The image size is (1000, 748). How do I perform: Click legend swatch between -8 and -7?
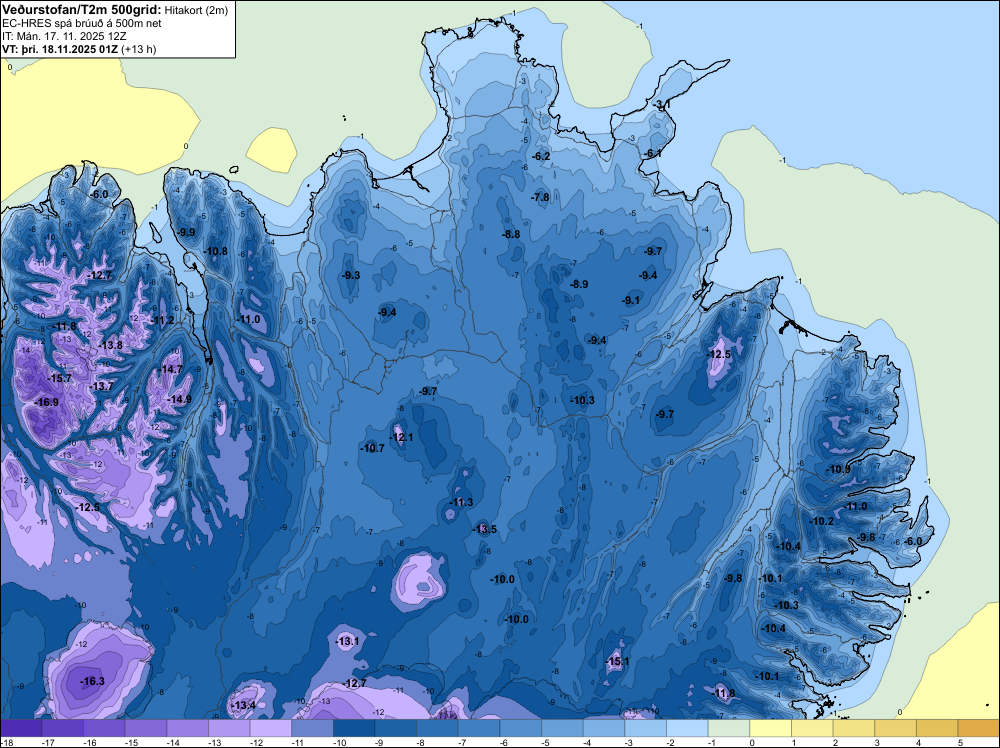coord(438,728)
